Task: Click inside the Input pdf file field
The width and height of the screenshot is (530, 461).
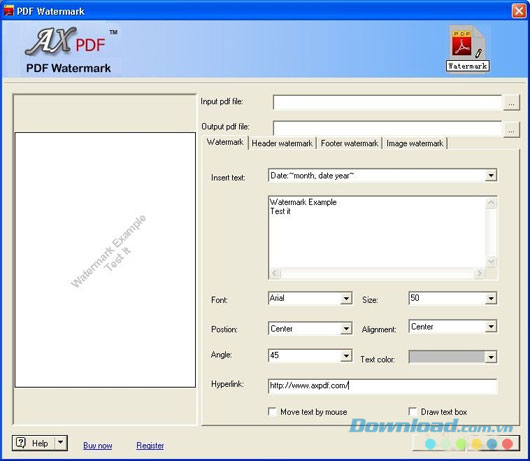Action: [x=387, y=103]
